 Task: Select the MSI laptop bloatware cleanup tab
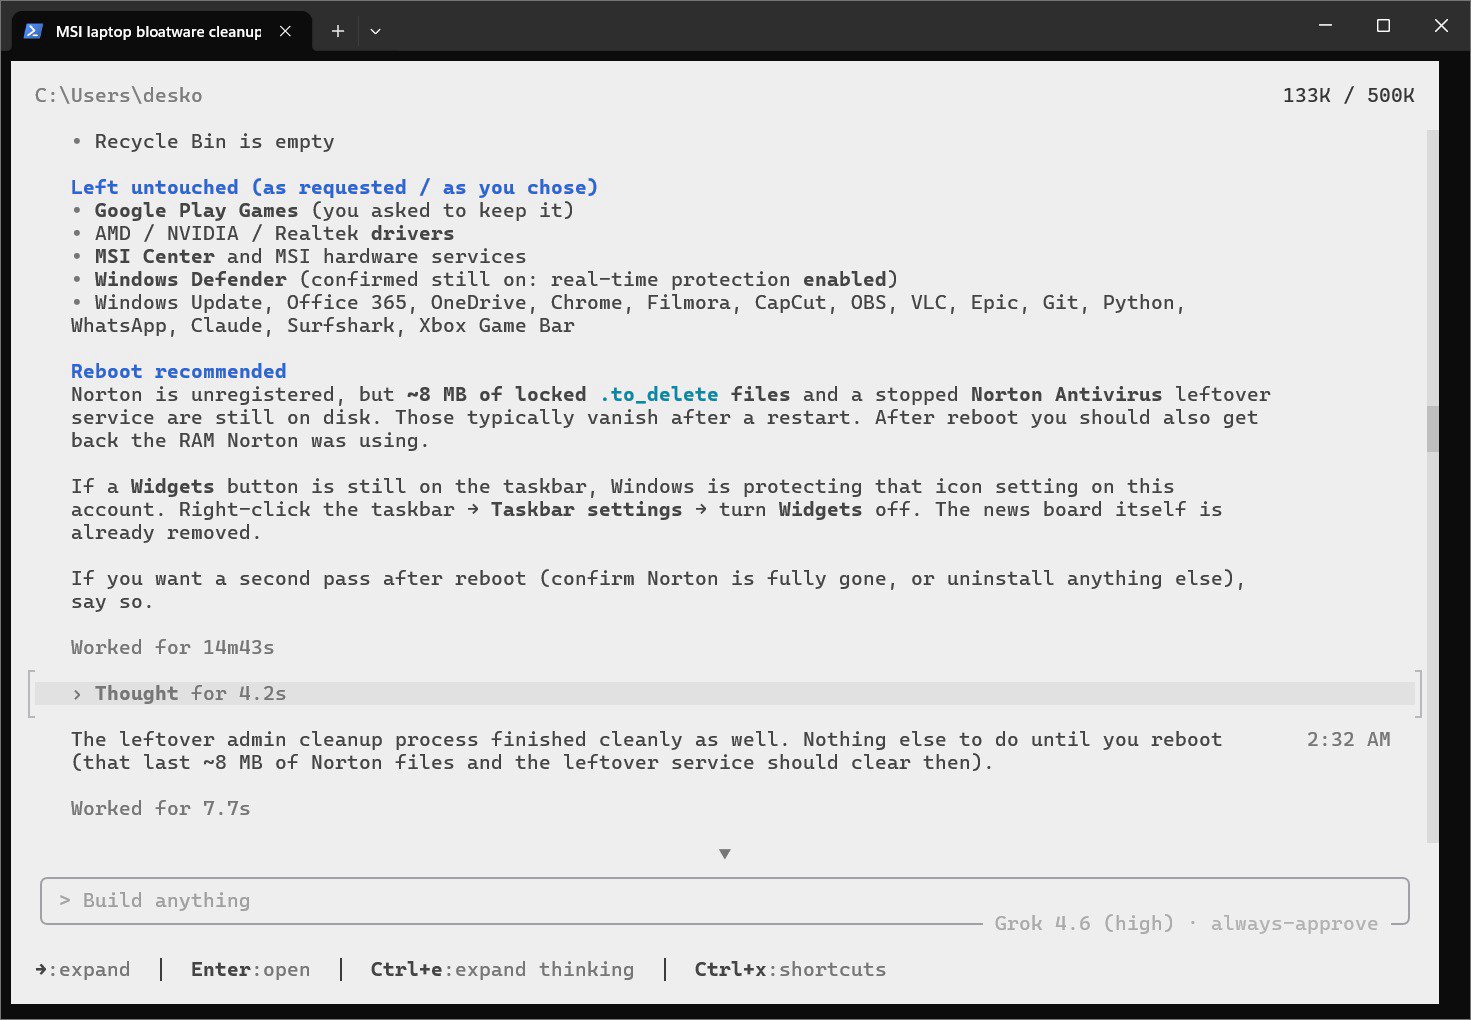[160, 31]
